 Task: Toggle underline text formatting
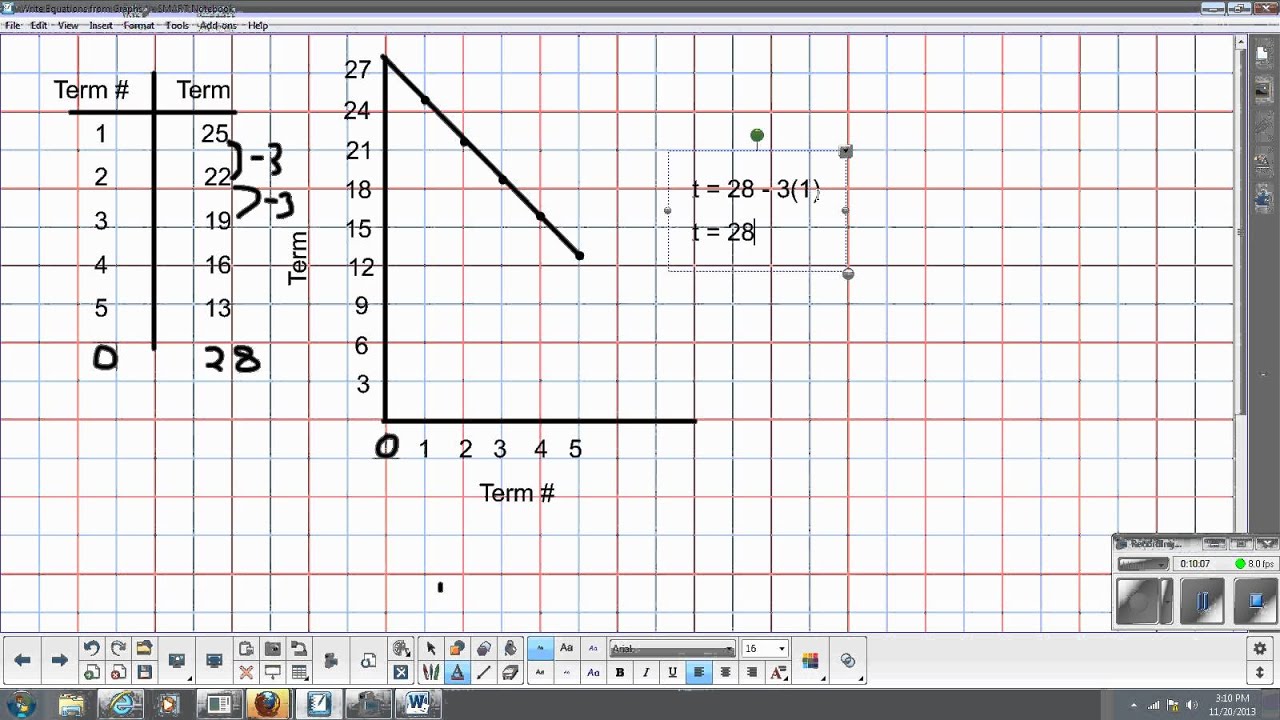point(672,672)
